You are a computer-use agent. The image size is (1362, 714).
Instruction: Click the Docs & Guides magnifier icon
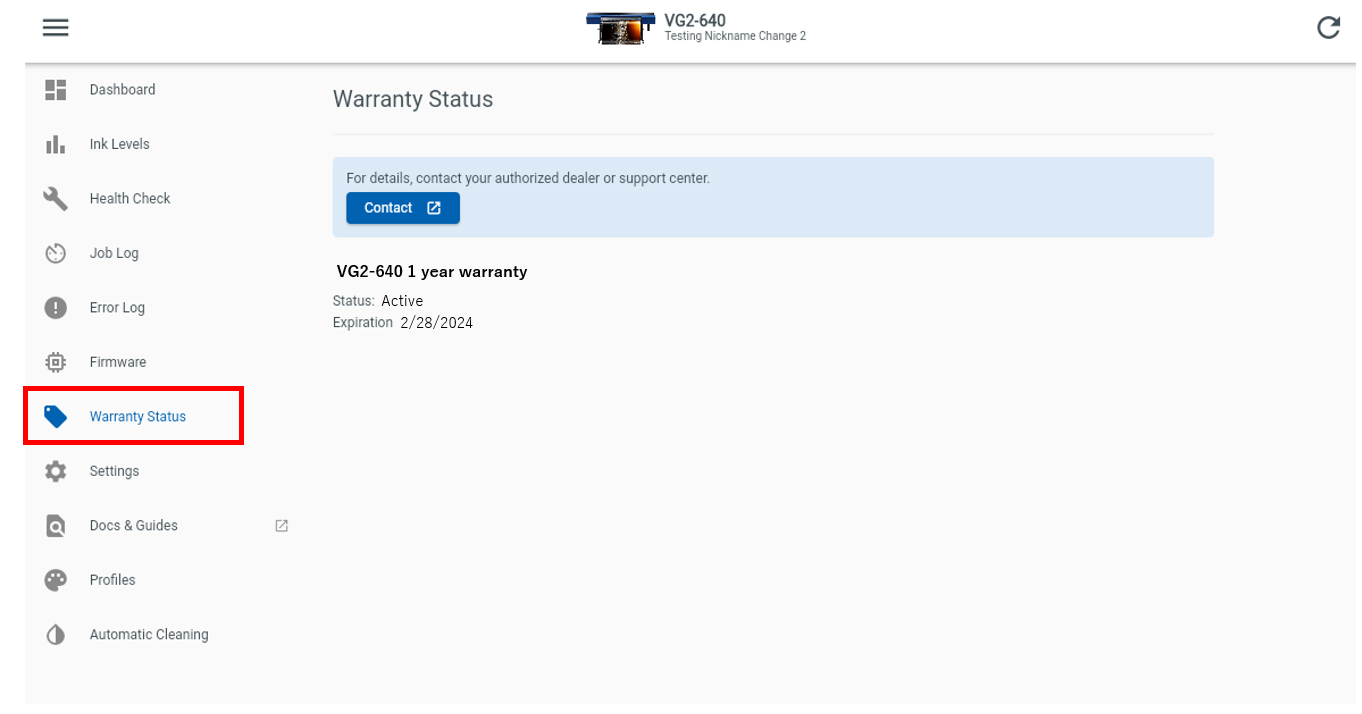coord(55,525)
